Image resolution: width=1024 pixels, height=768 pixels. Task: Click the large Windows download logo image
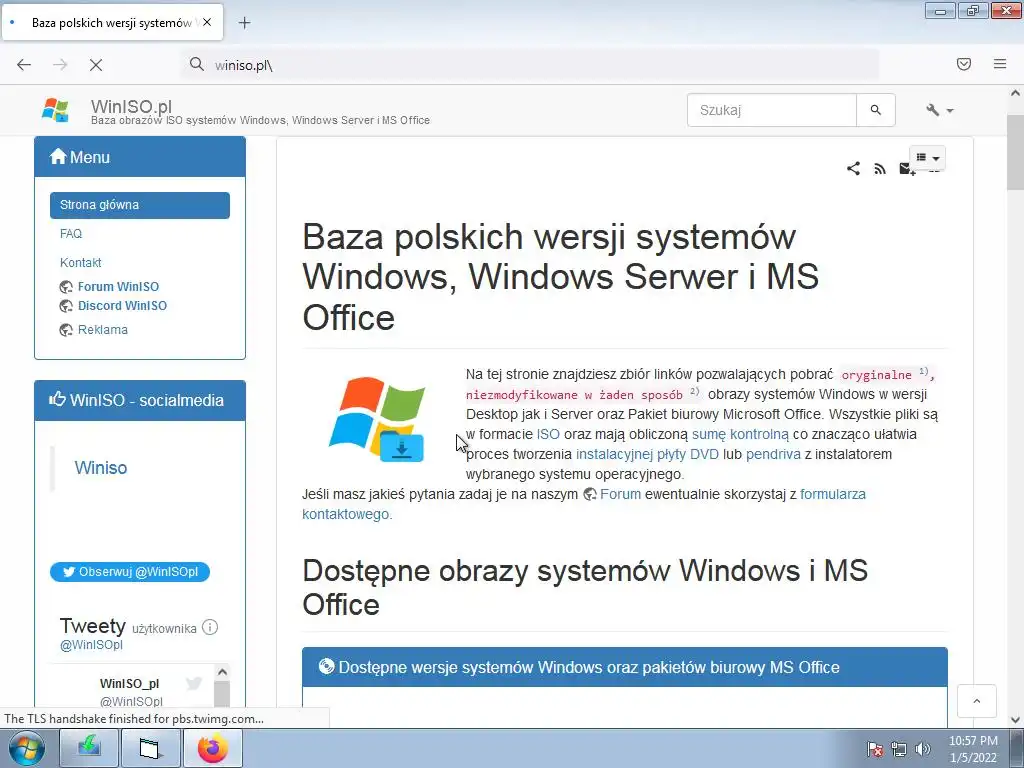click(x=379, y=419)
